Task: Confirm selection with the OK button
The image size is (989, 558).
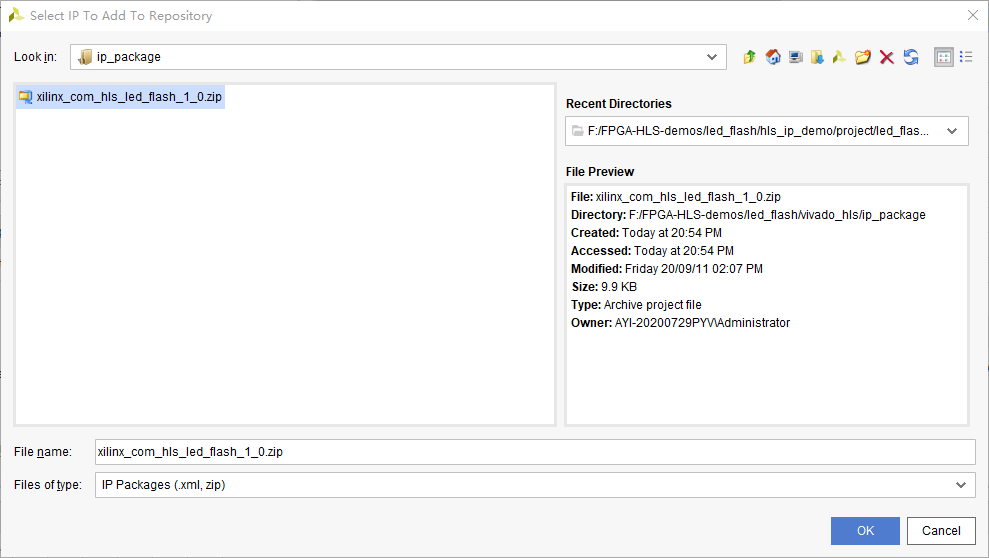Action: 865,531
